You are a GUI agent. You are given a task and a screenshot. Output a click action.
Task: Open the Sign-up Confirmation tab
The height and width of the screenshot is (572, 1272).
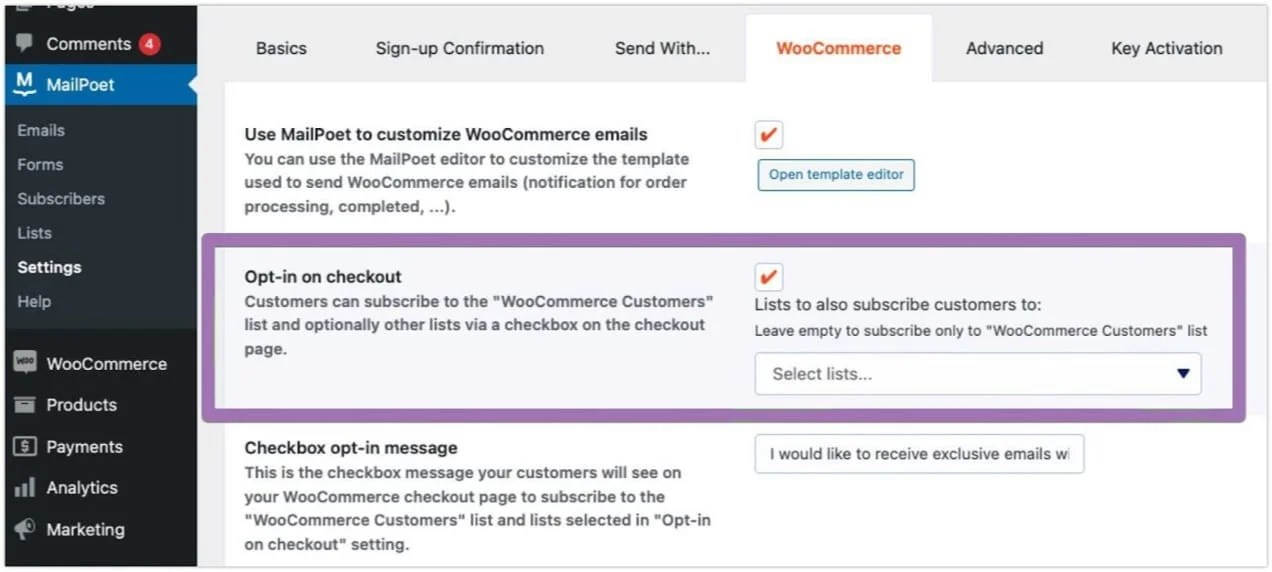pyautogui.click(x=460, y=48)
